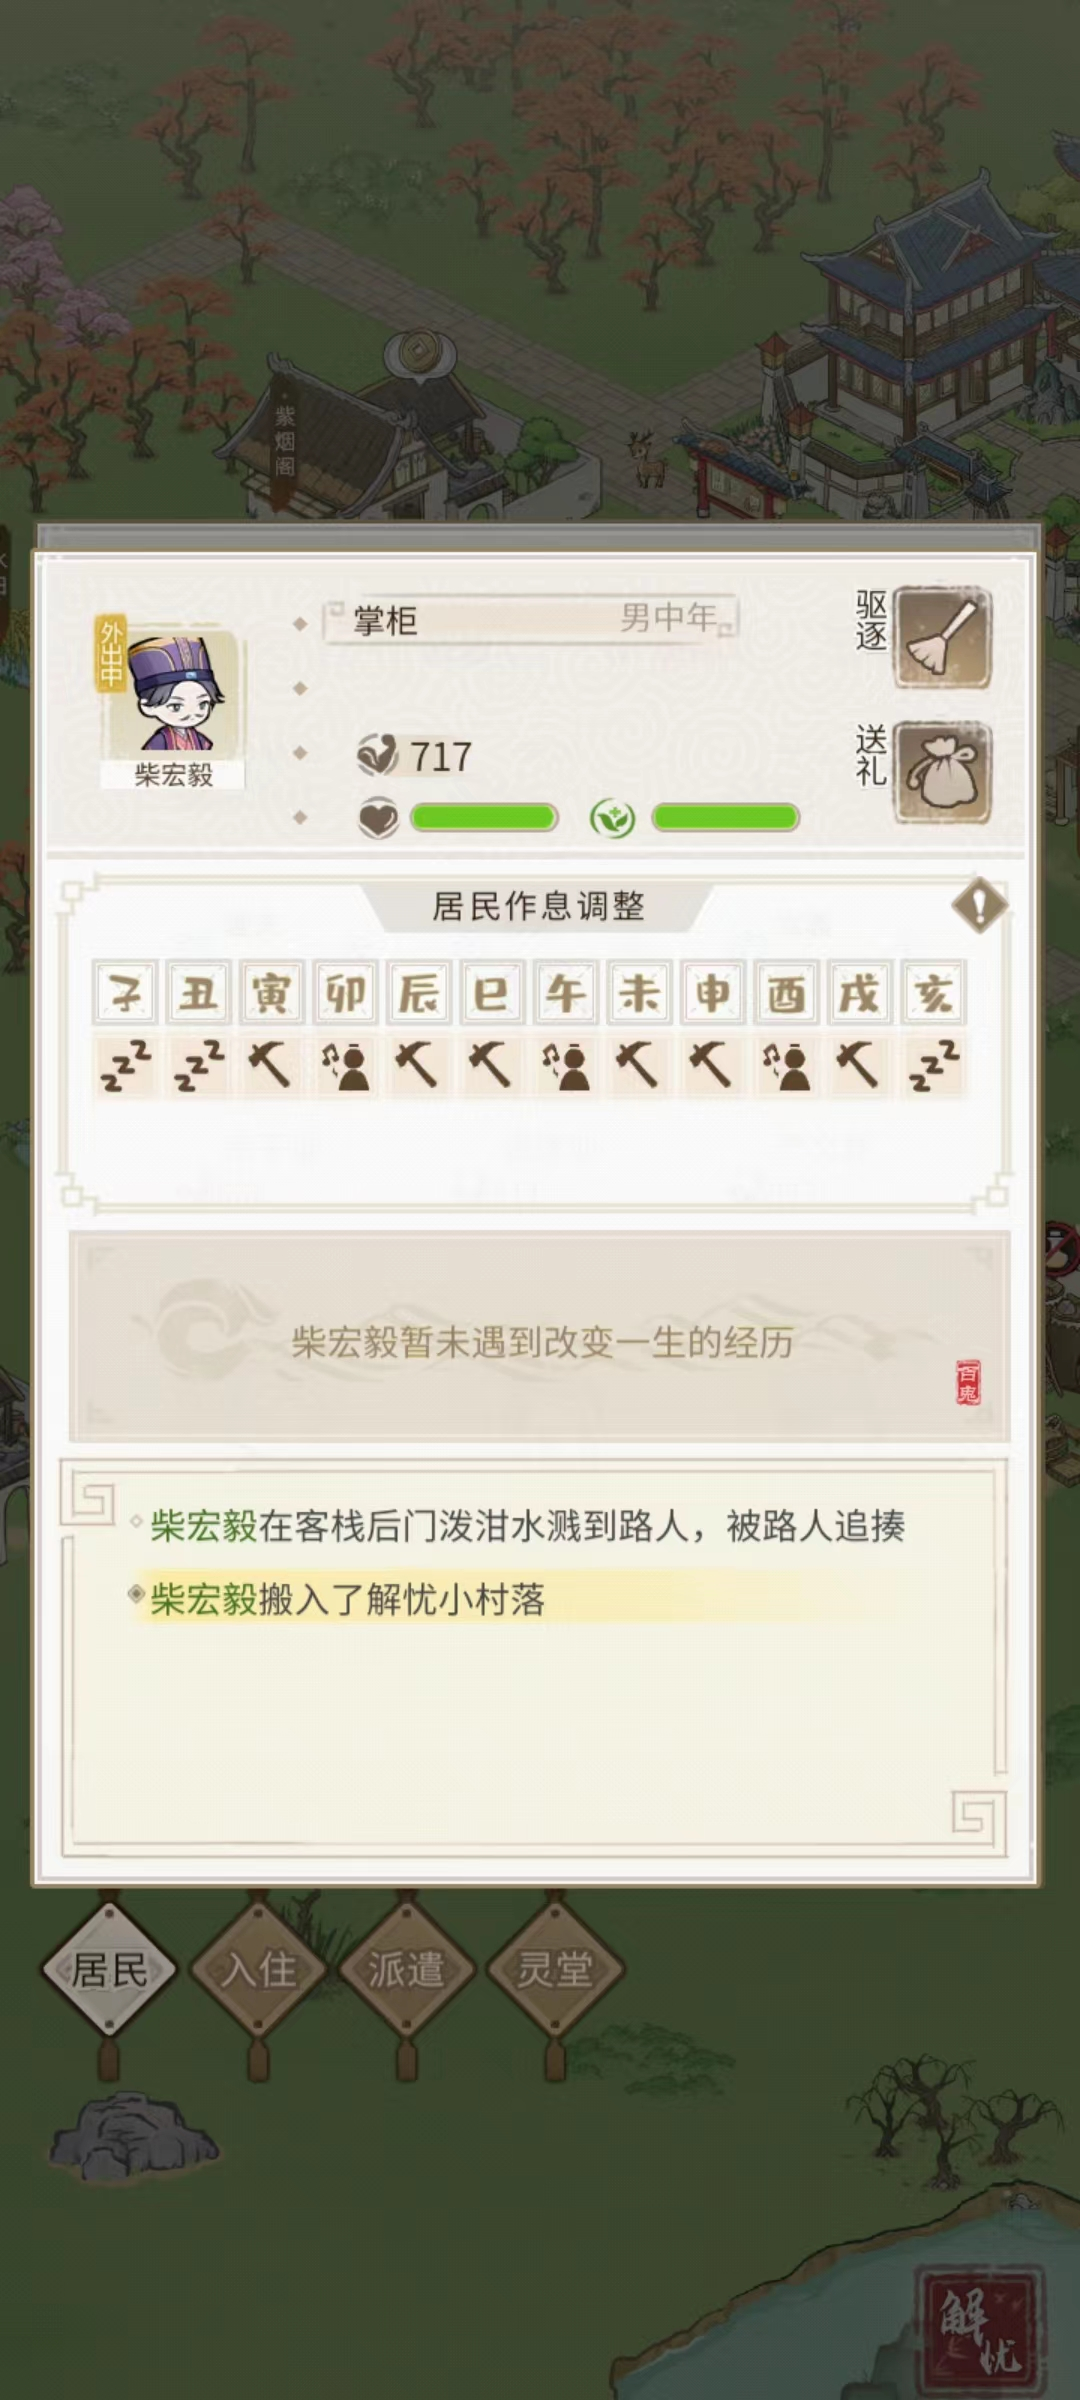Click the green mood progress bar
Screen dimensions: 1080x2400
tap(483, 818)
